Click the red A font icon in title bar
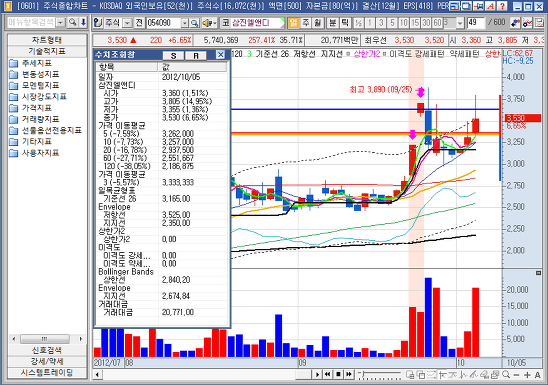This screenshot has width=548, height=385. pos(491,6)
